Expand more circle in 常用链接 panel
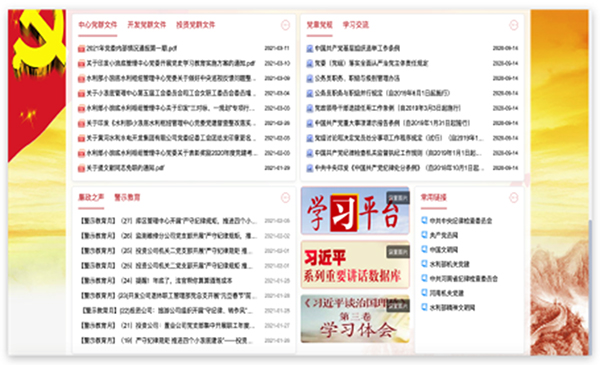The height and width of the screenshot is (365, 600). [x=514, y=198]
